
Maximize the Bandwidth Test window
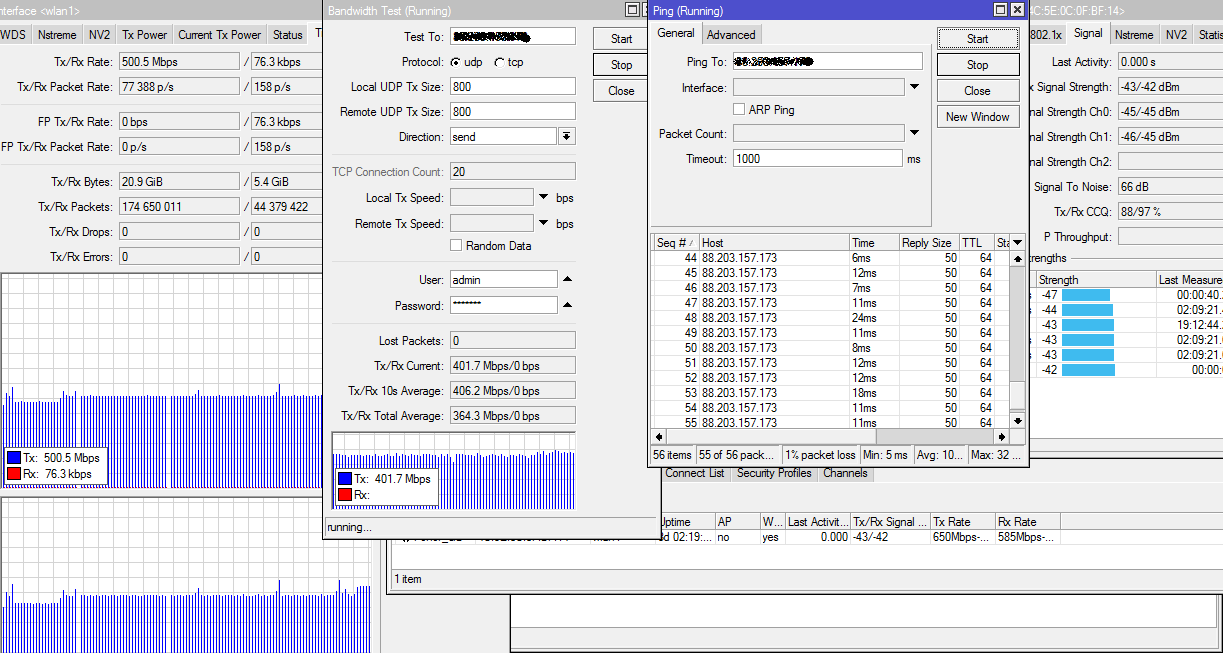(x=631, y=9)
